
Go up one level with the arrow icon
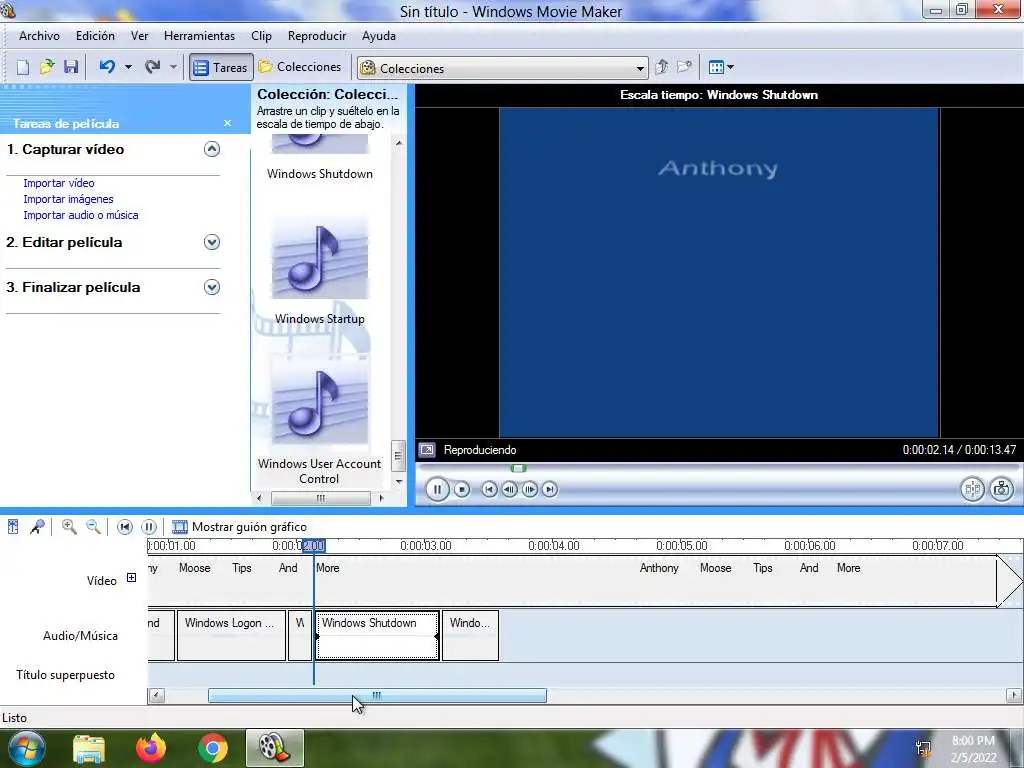click(662, 67)
